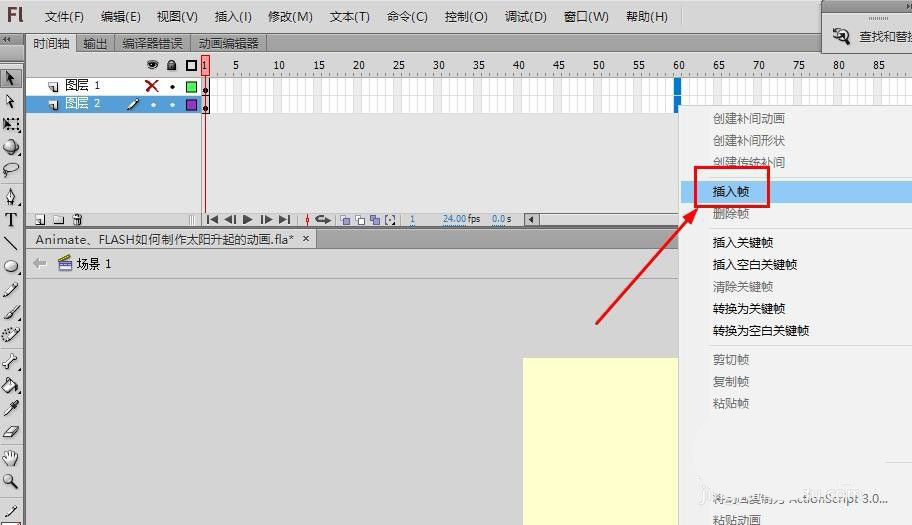The width and height of the screenshot is (912, 525).
Task: Toggle lock dot on 图层 1
Action: [172, 86]
